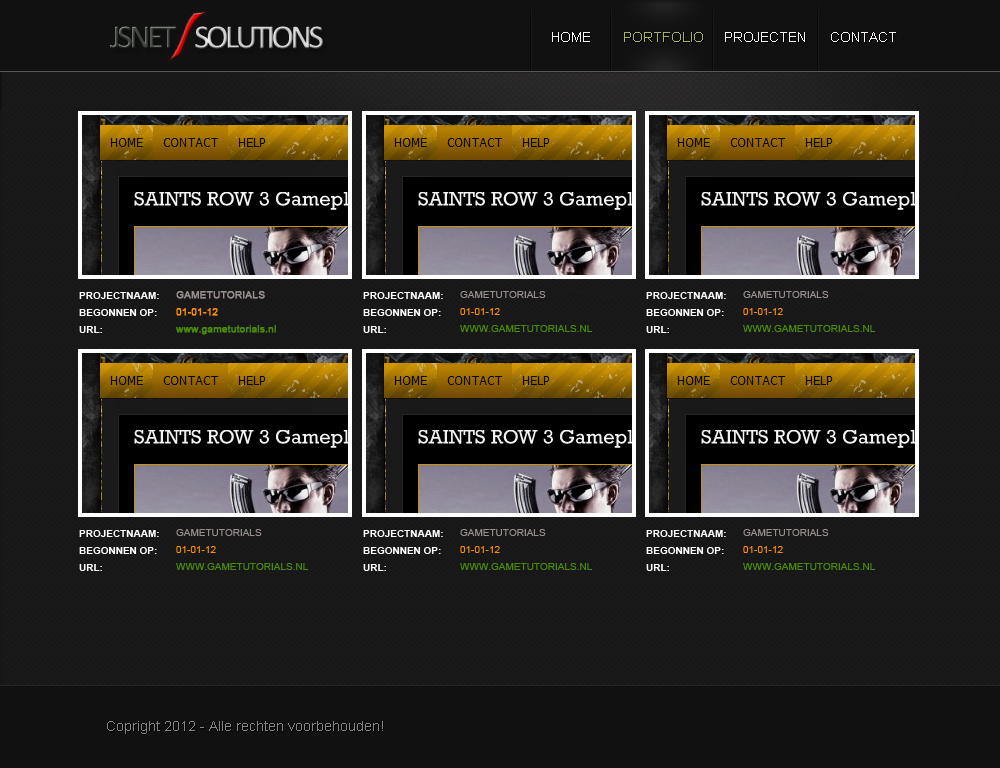Viewport: 1000px width, 768px height.
Task: Follow WWW.GAMETUTORIALS.NL link under top middle project
Action: (526, 329)
